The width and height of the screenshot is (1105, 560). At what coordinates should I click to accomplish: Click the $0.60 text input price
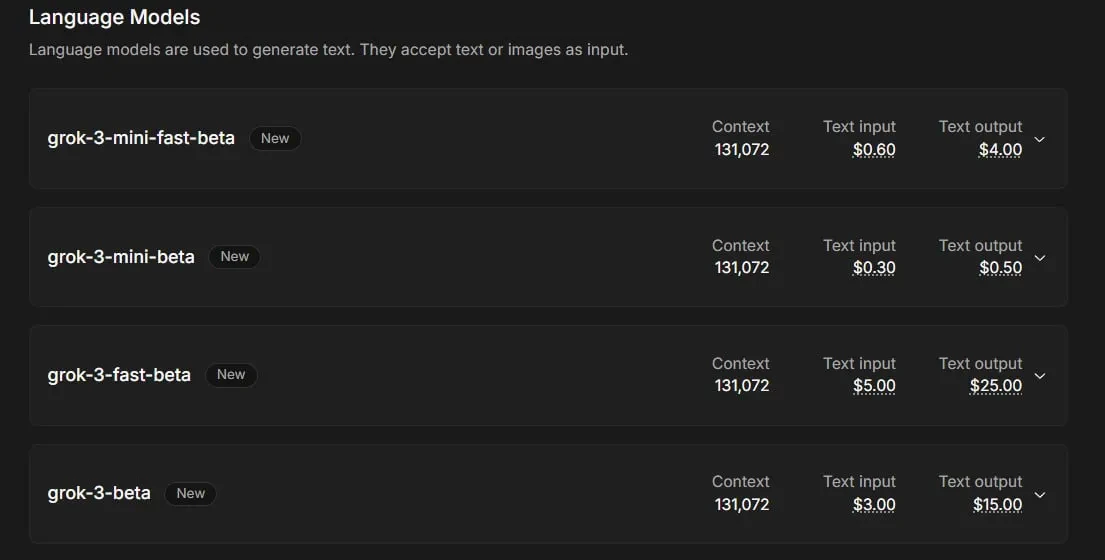coord(874,149)
